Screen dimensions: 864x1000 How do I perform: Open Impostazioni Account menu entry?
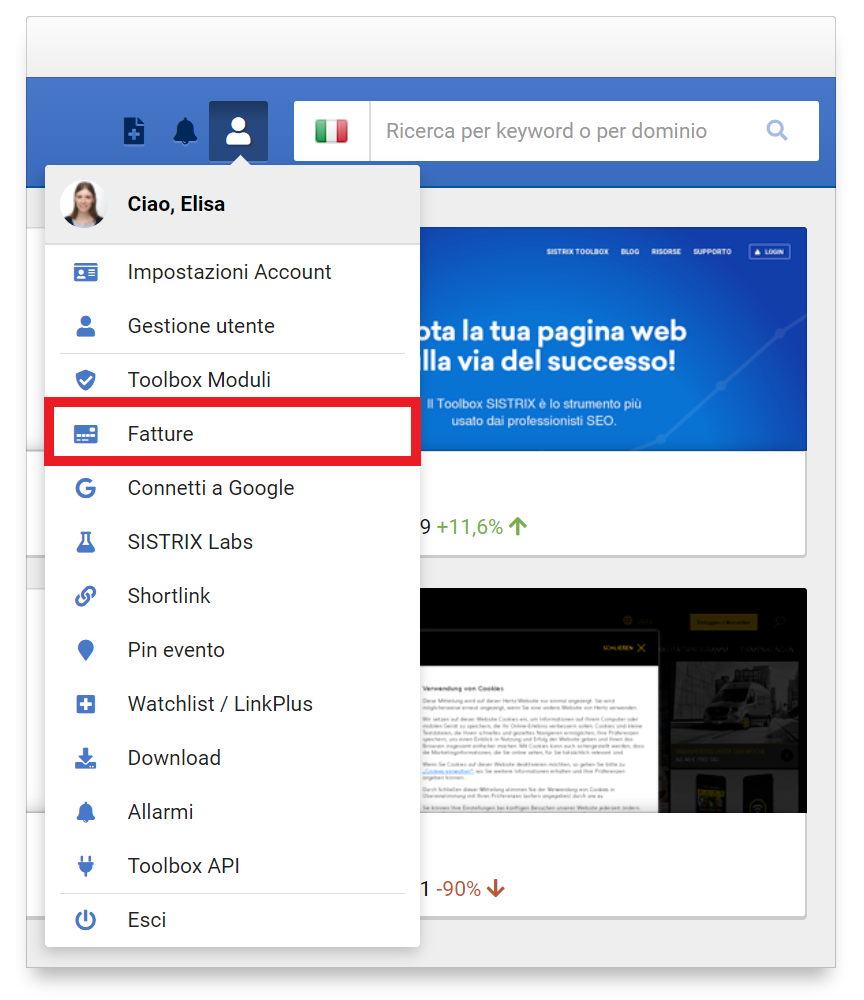(x=229, y=272)
